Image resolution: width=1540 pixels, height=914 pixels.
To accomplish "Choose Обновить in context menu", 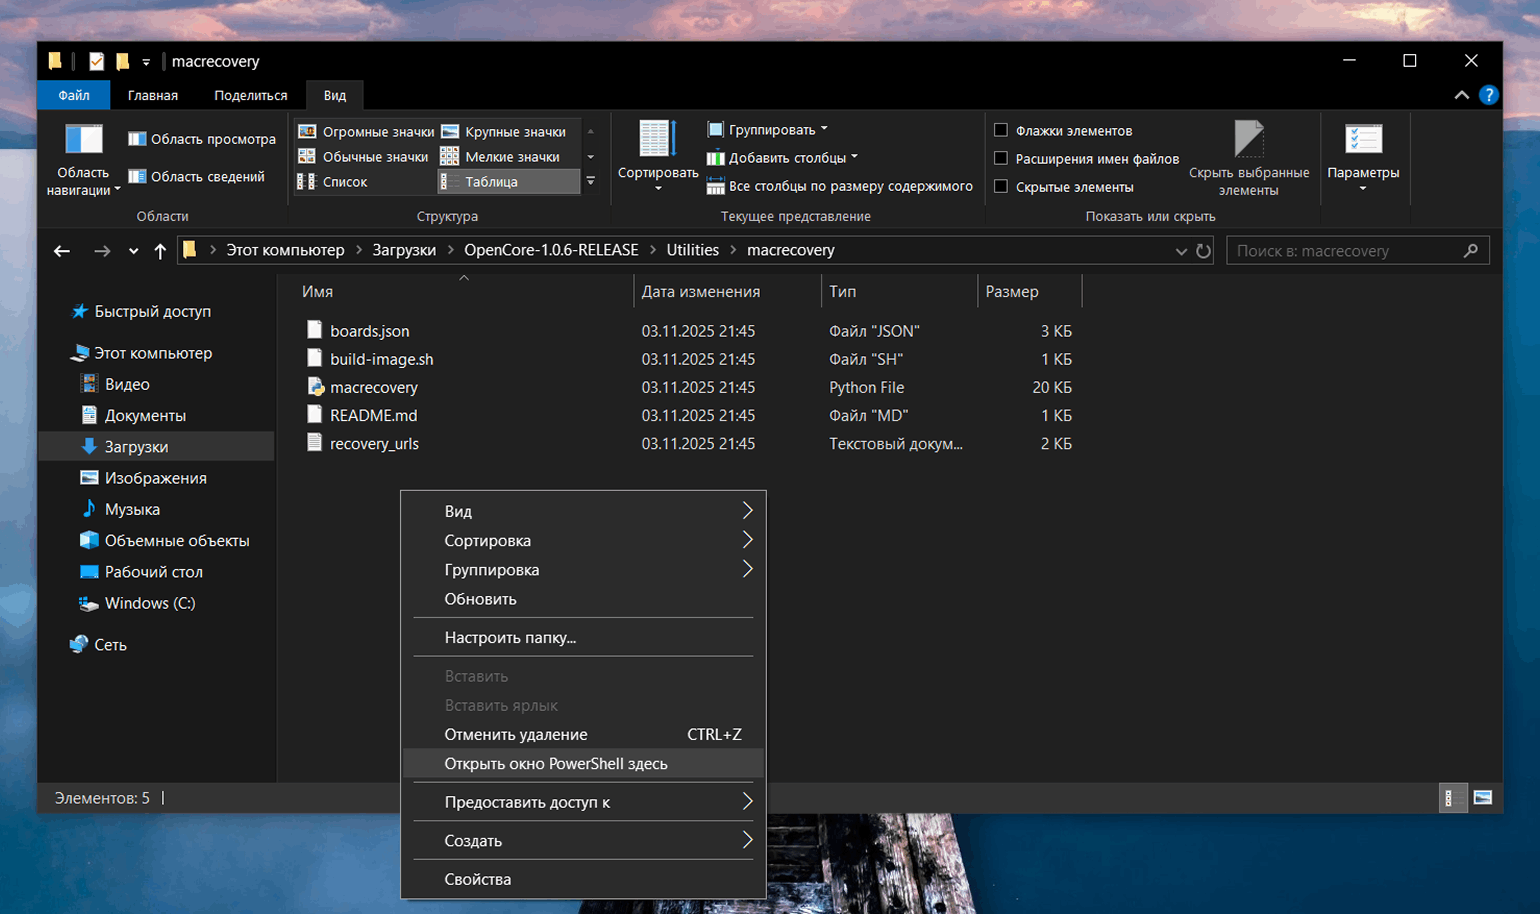I will point(583,599).
